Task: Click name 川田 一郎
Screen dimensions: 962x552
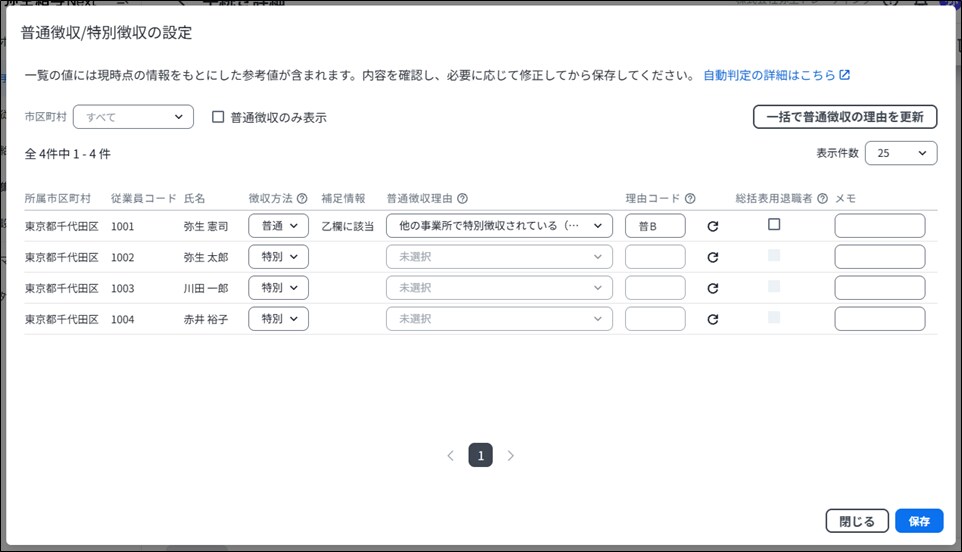Action: pos(206,288)
